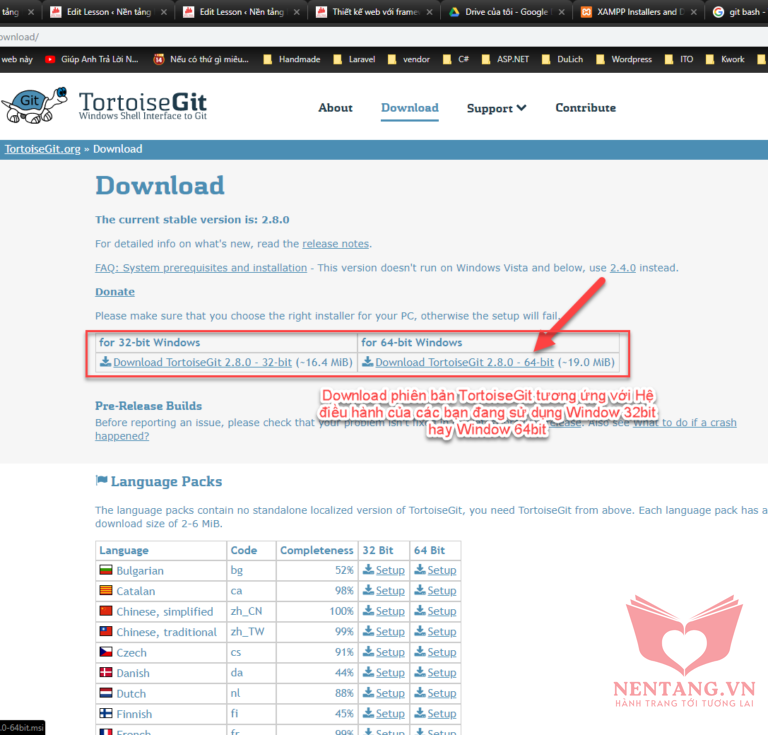Click the Bulgarian flag icon
Screen dimensions: 768x735
point(105,570)
